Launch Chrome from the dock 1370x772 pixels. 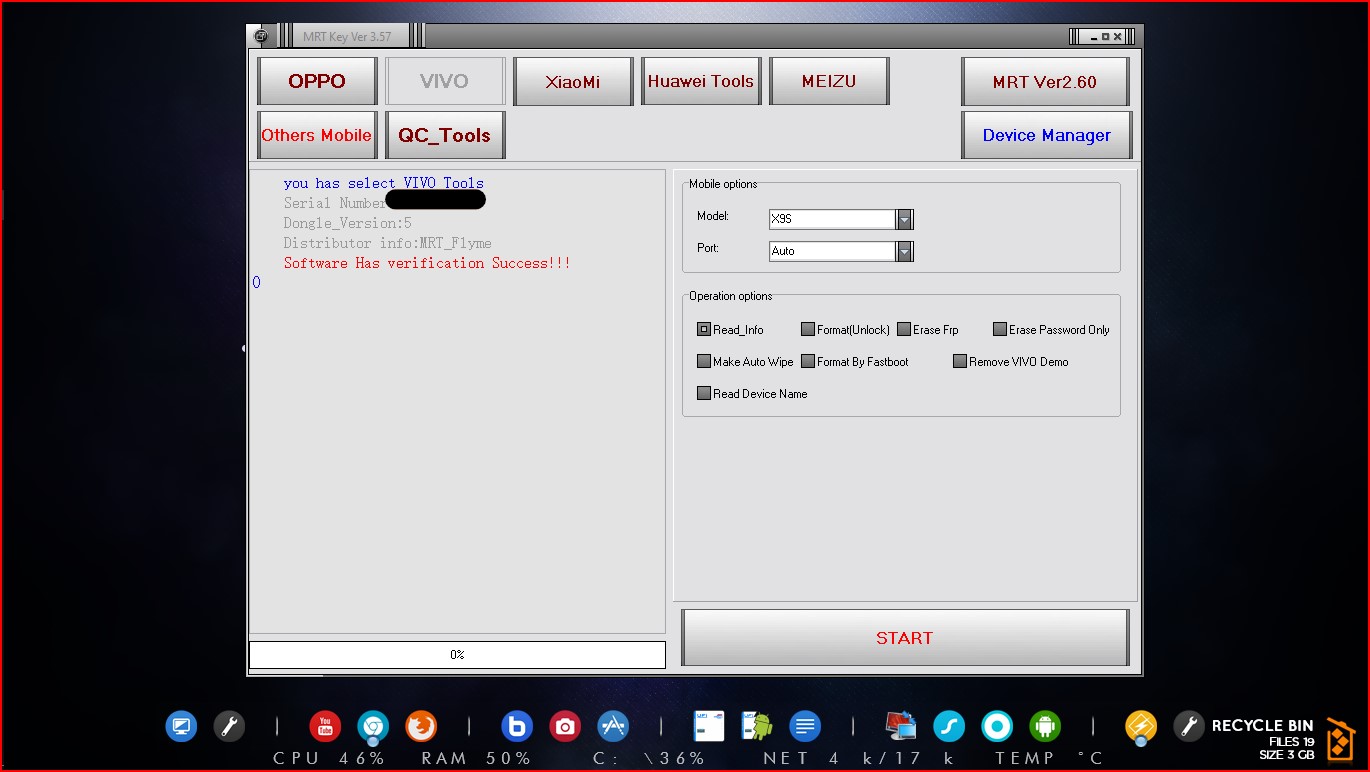click(373, 726)
